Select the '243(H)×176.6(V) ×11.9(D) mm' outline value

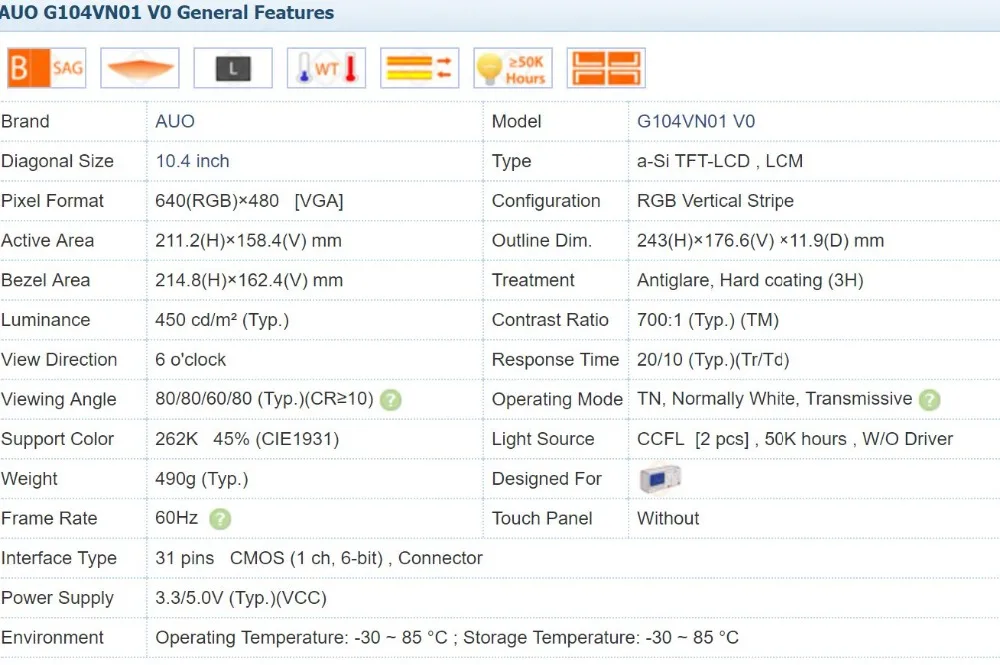click(x=760, y=240)
